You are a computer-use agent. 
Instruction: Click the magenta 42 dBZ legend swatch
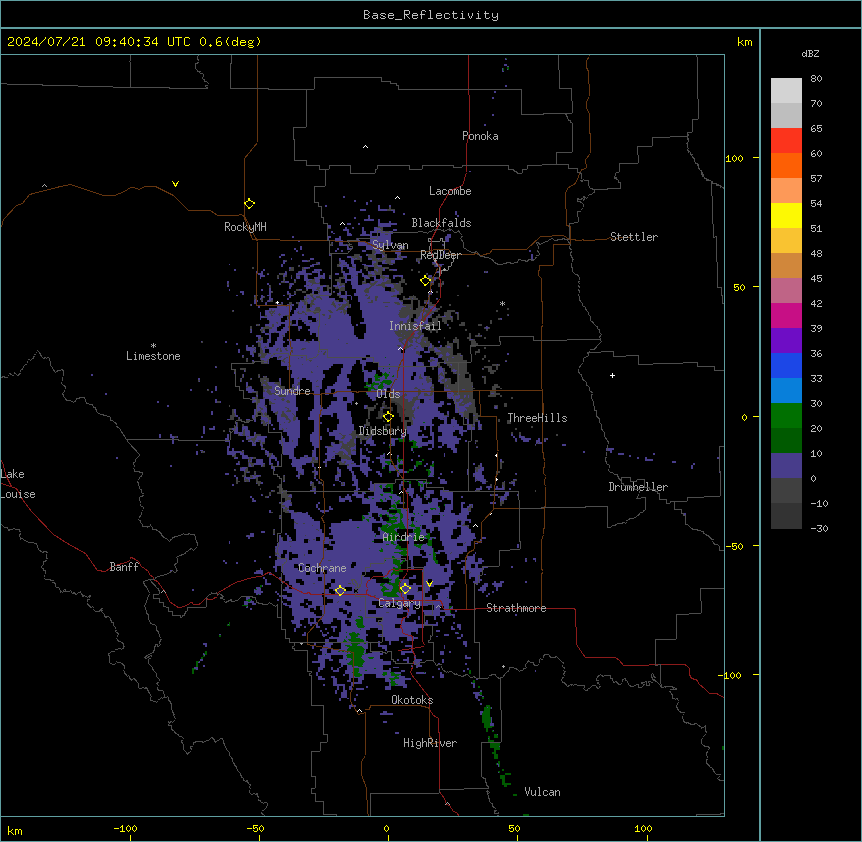point(786,315)
